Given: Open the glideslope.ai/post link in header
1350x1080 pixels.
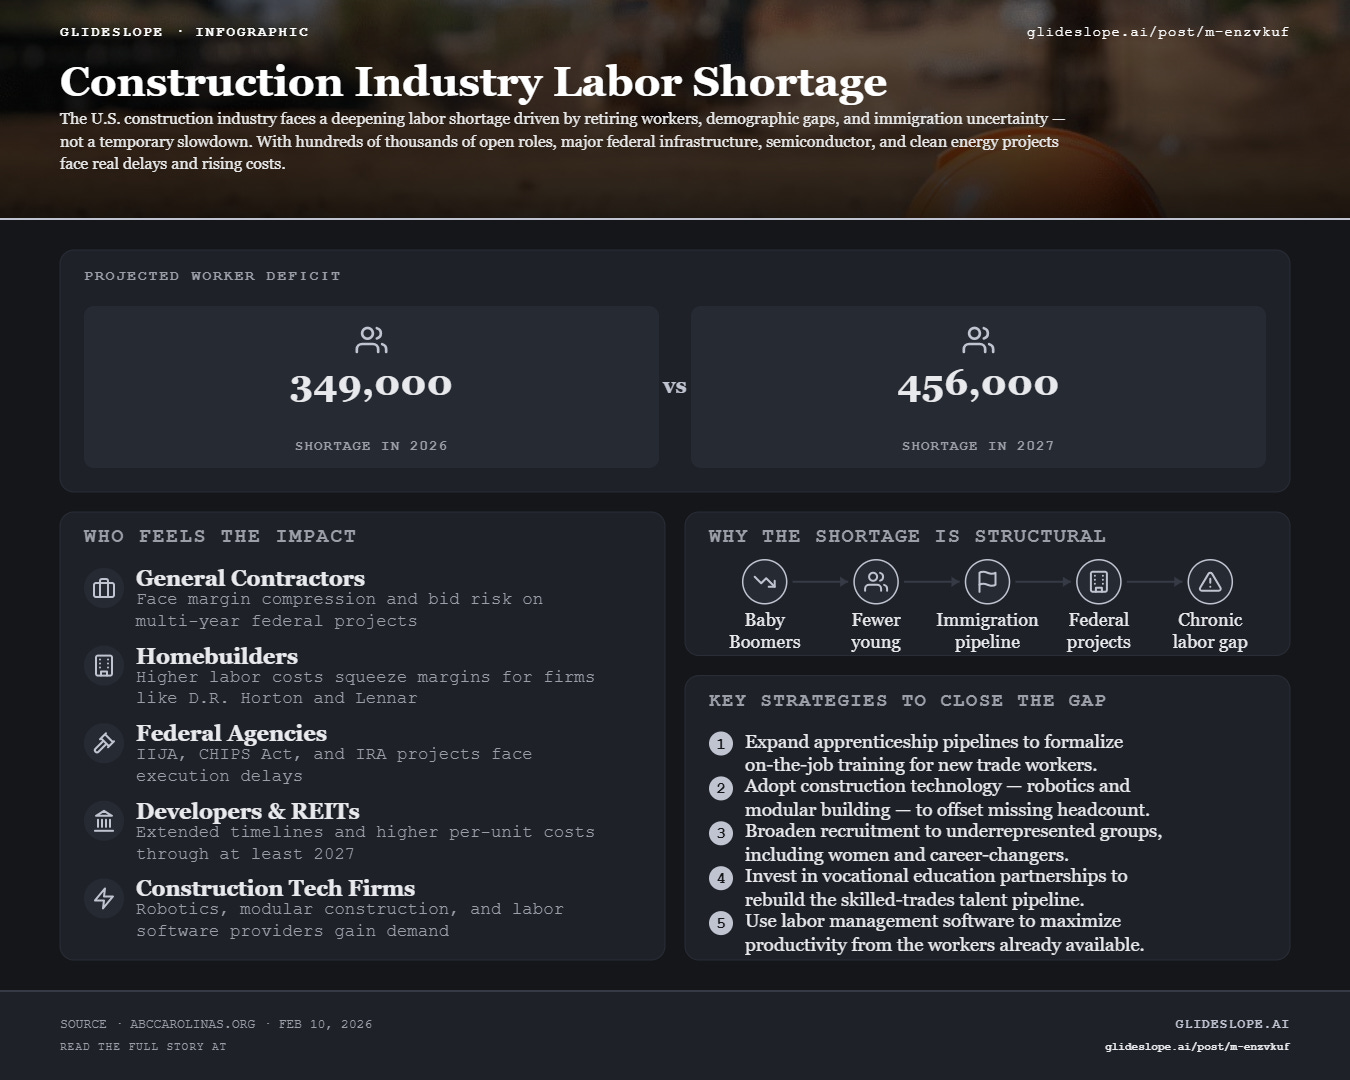Looking at the screenshot, I should (1158, 32).
